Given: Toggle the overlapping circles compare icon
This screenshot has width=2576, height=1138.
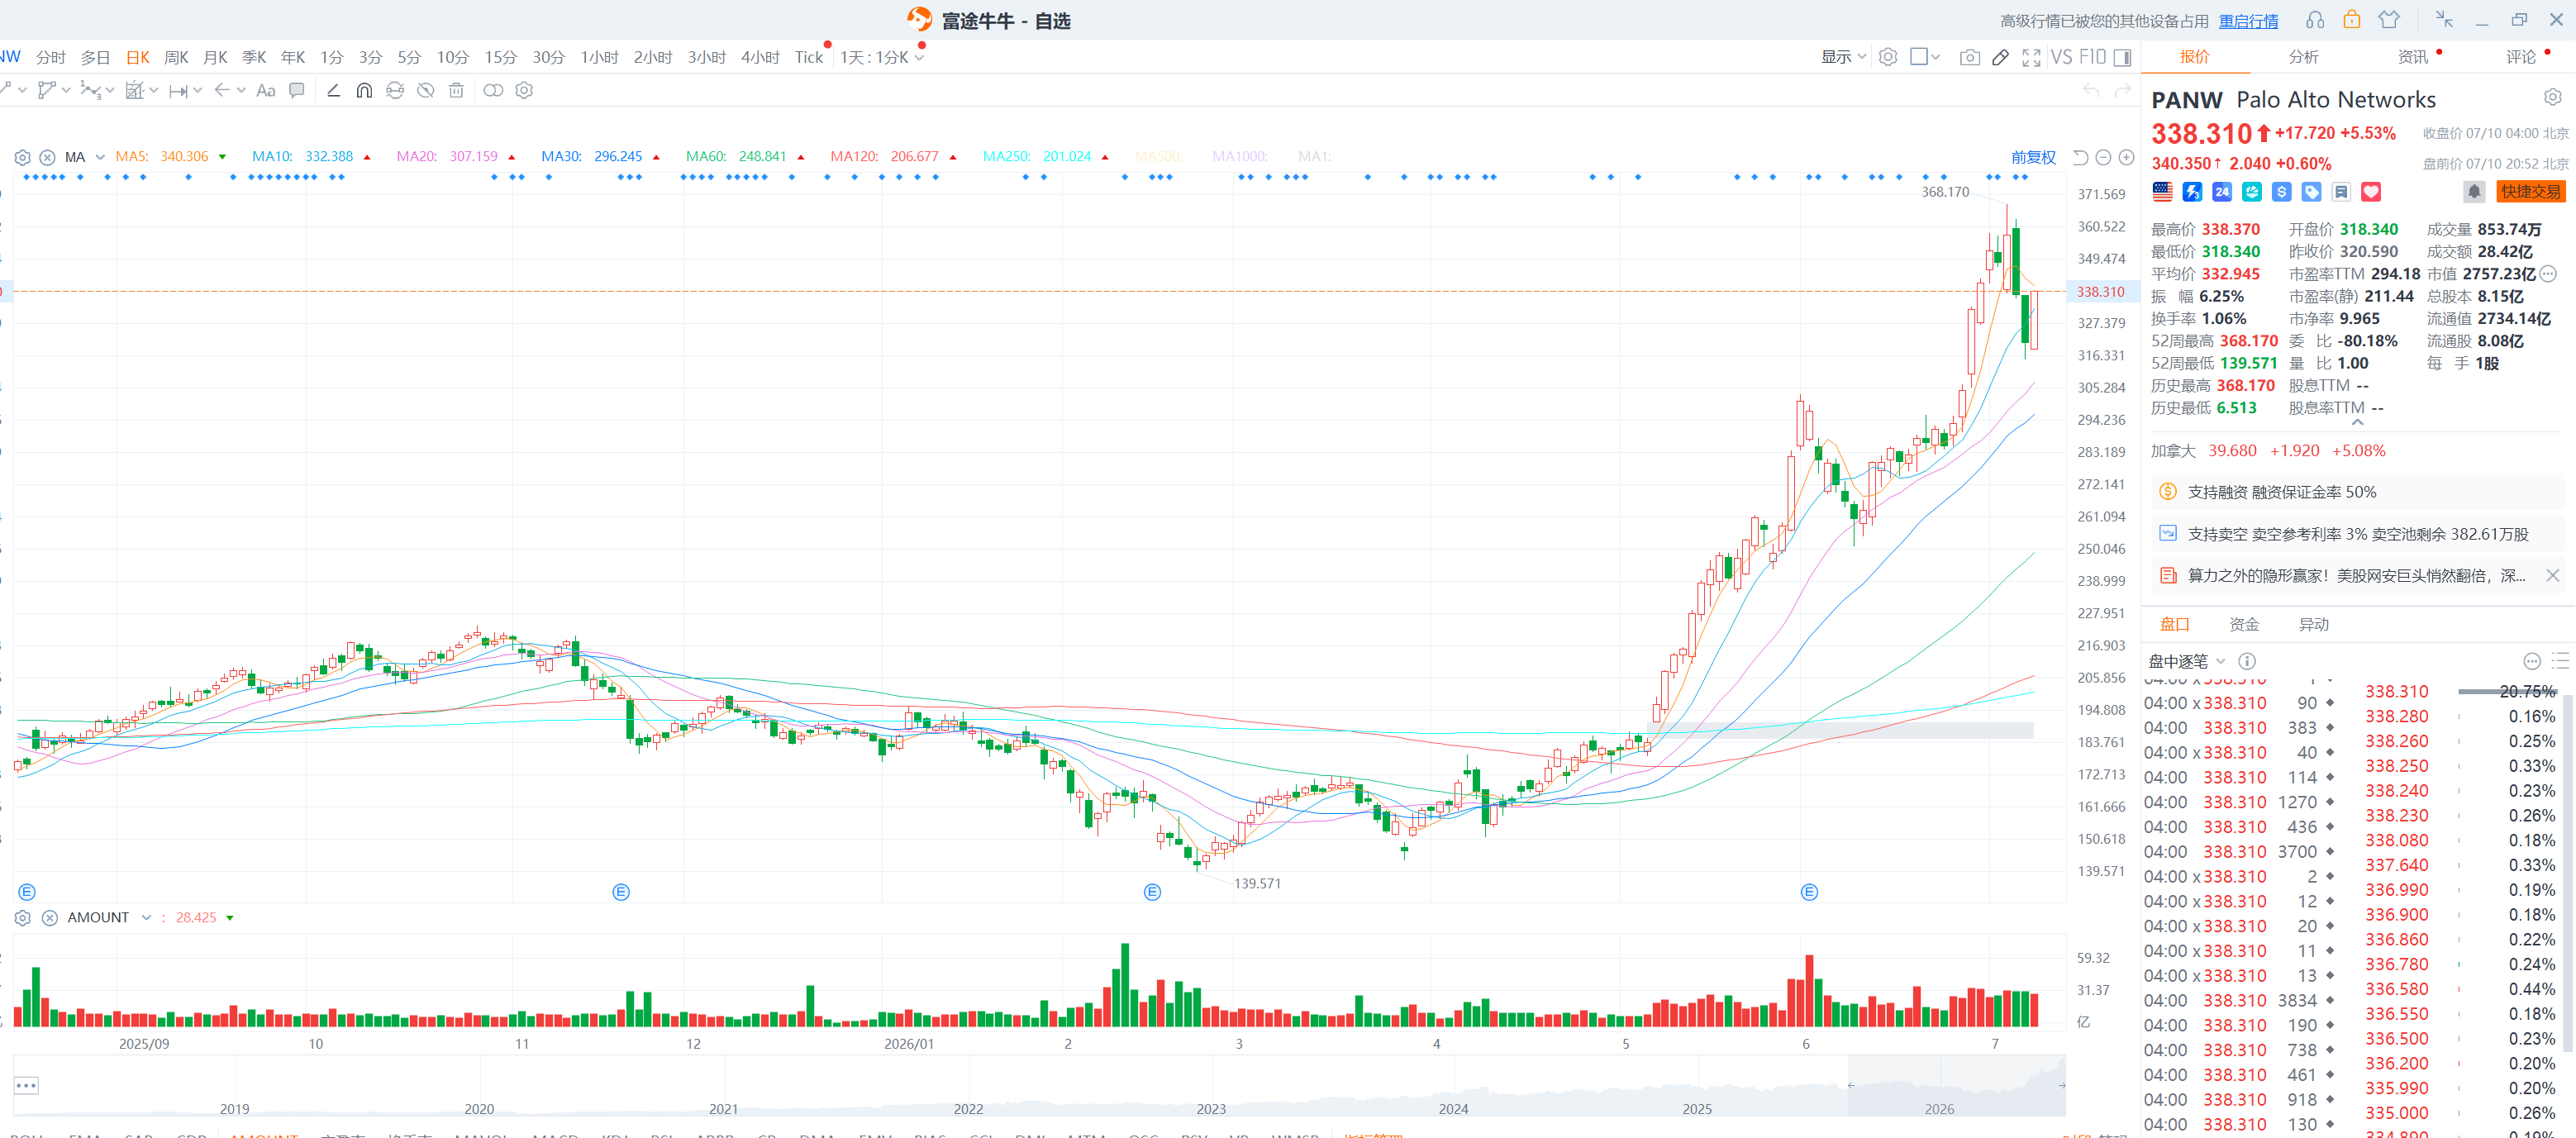Looking at the screenshot, I should (493, 90).
